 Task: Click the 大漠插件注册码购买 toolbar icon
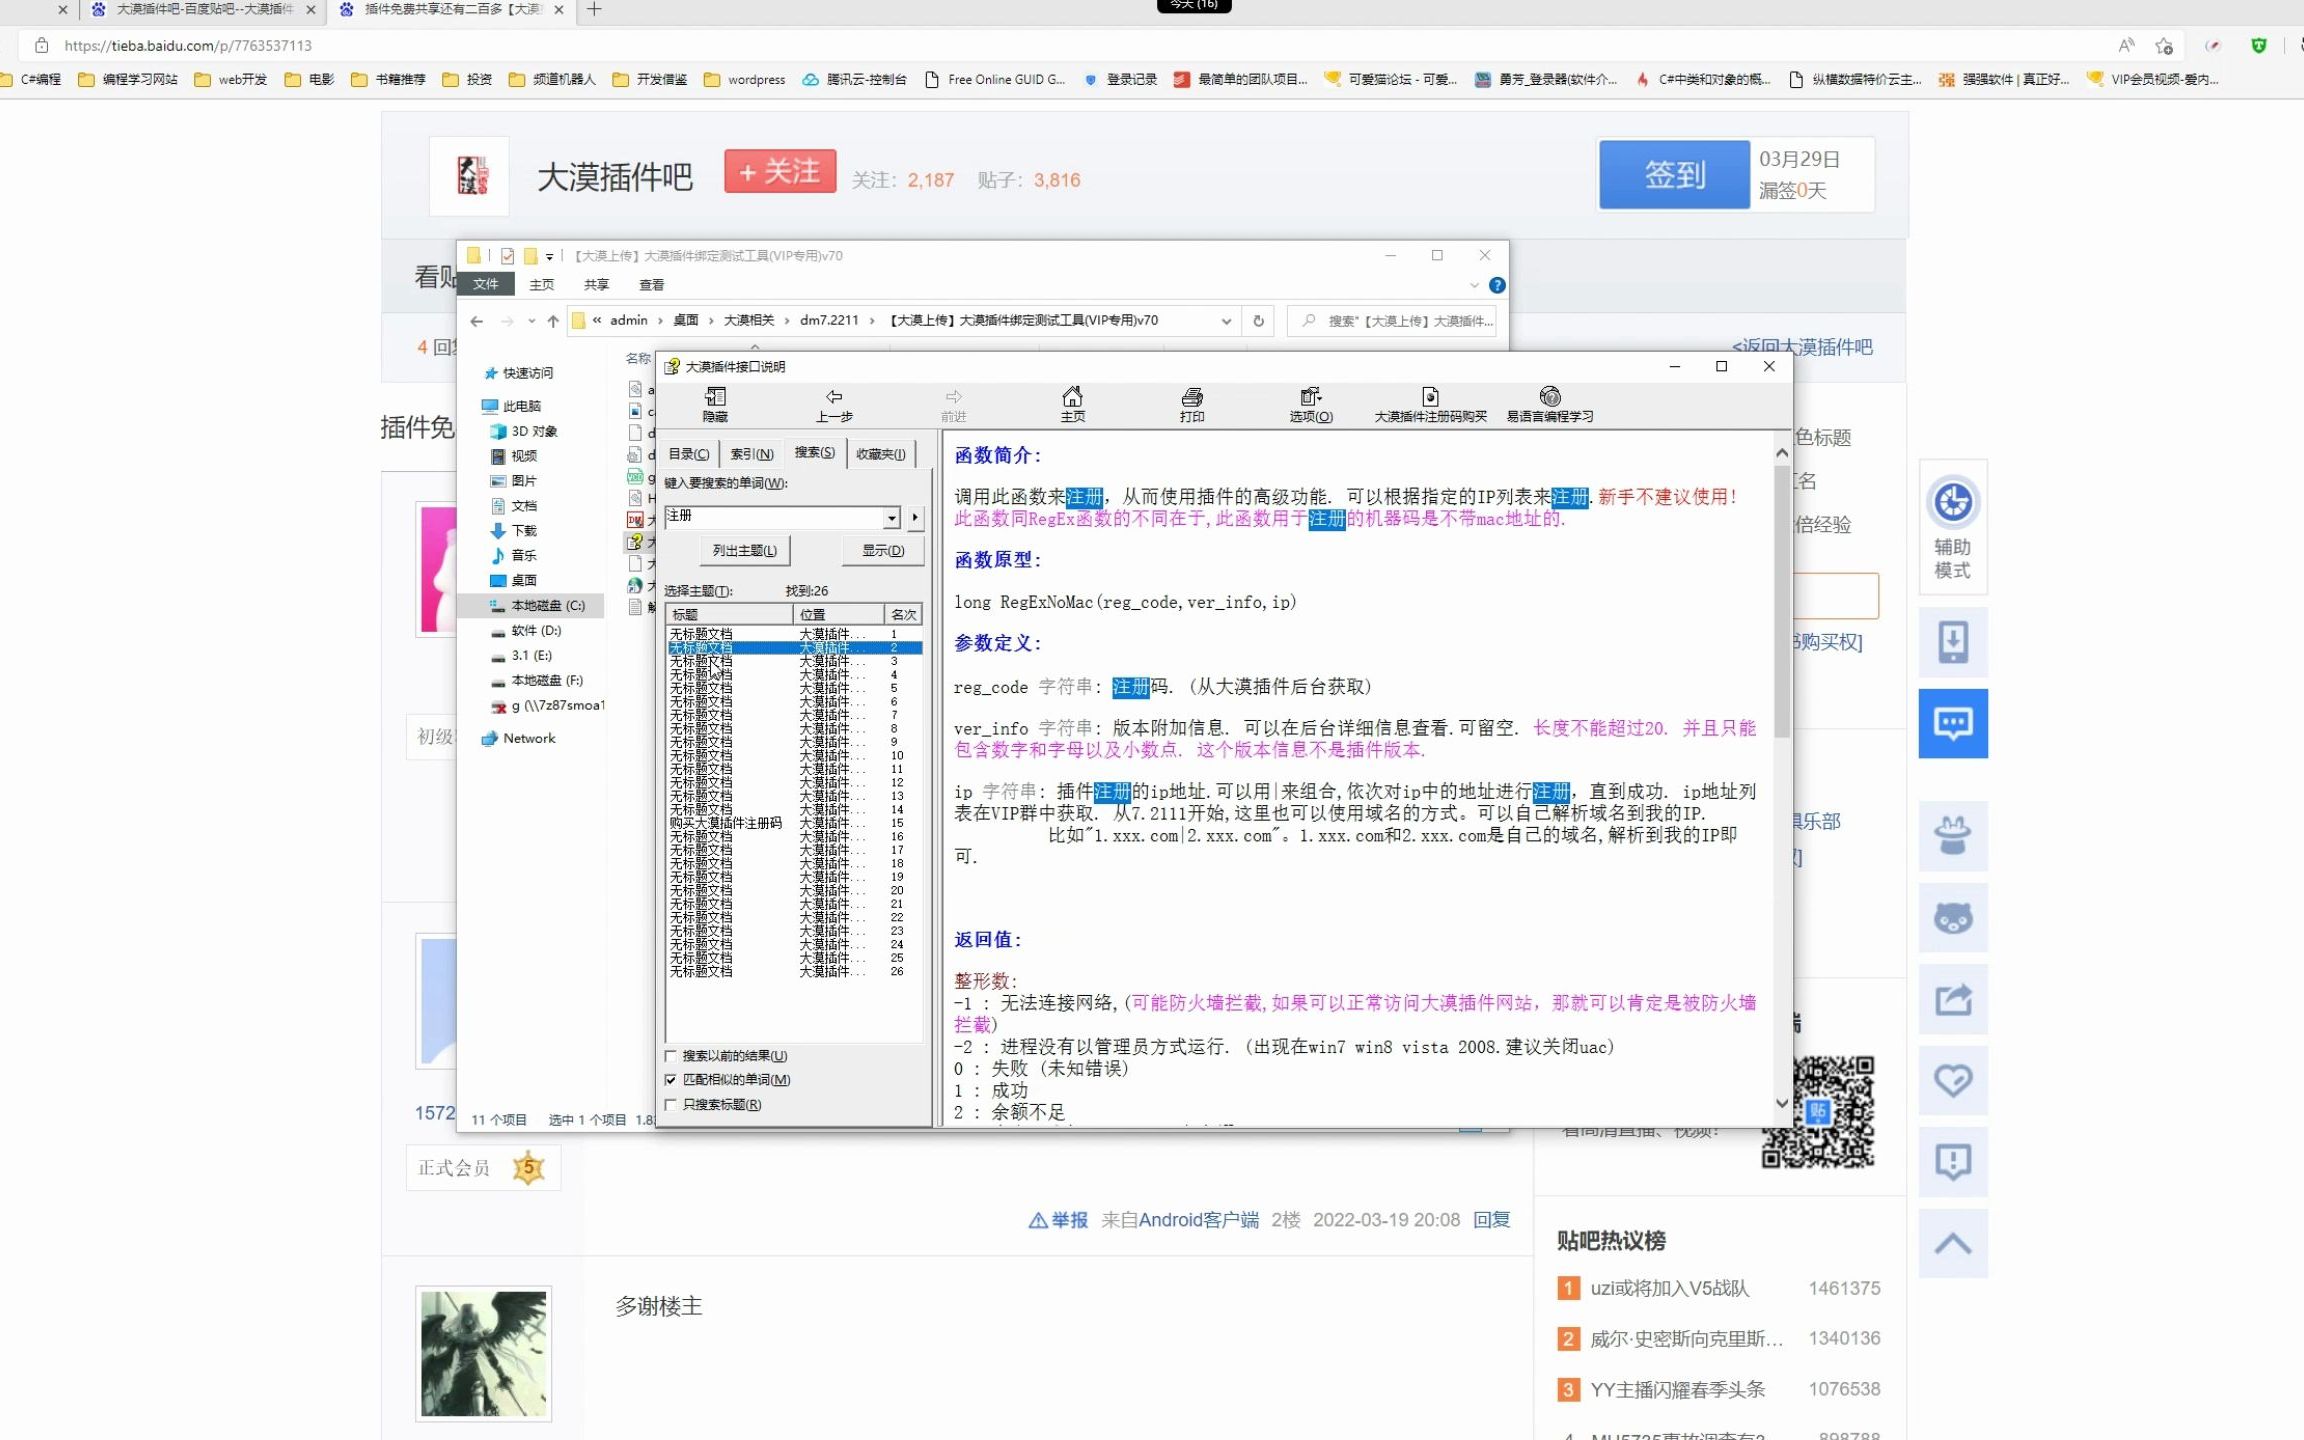1430,404
